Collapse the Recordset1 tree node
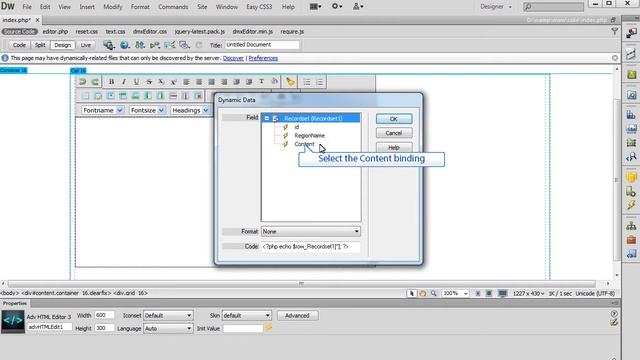 pyautogui.click(x=267, y=118)
